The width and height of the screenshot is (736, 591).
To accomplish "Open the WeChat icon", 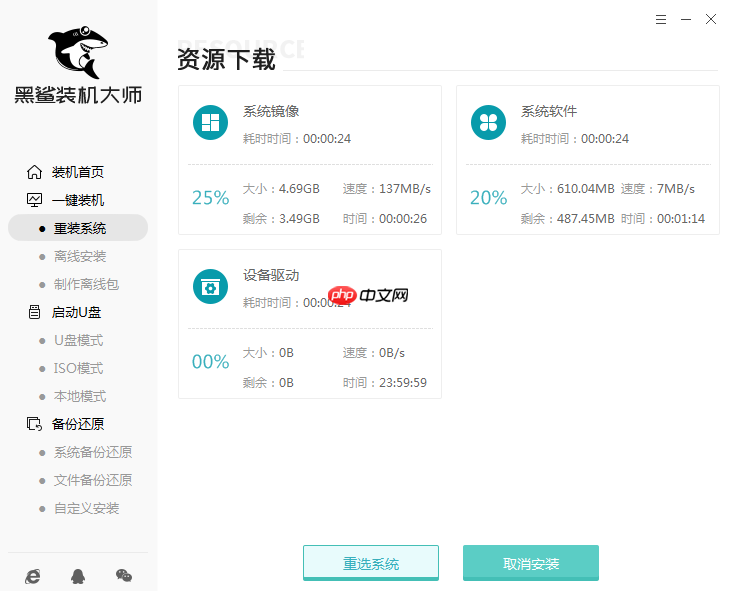I will click(x=124, y=576).
